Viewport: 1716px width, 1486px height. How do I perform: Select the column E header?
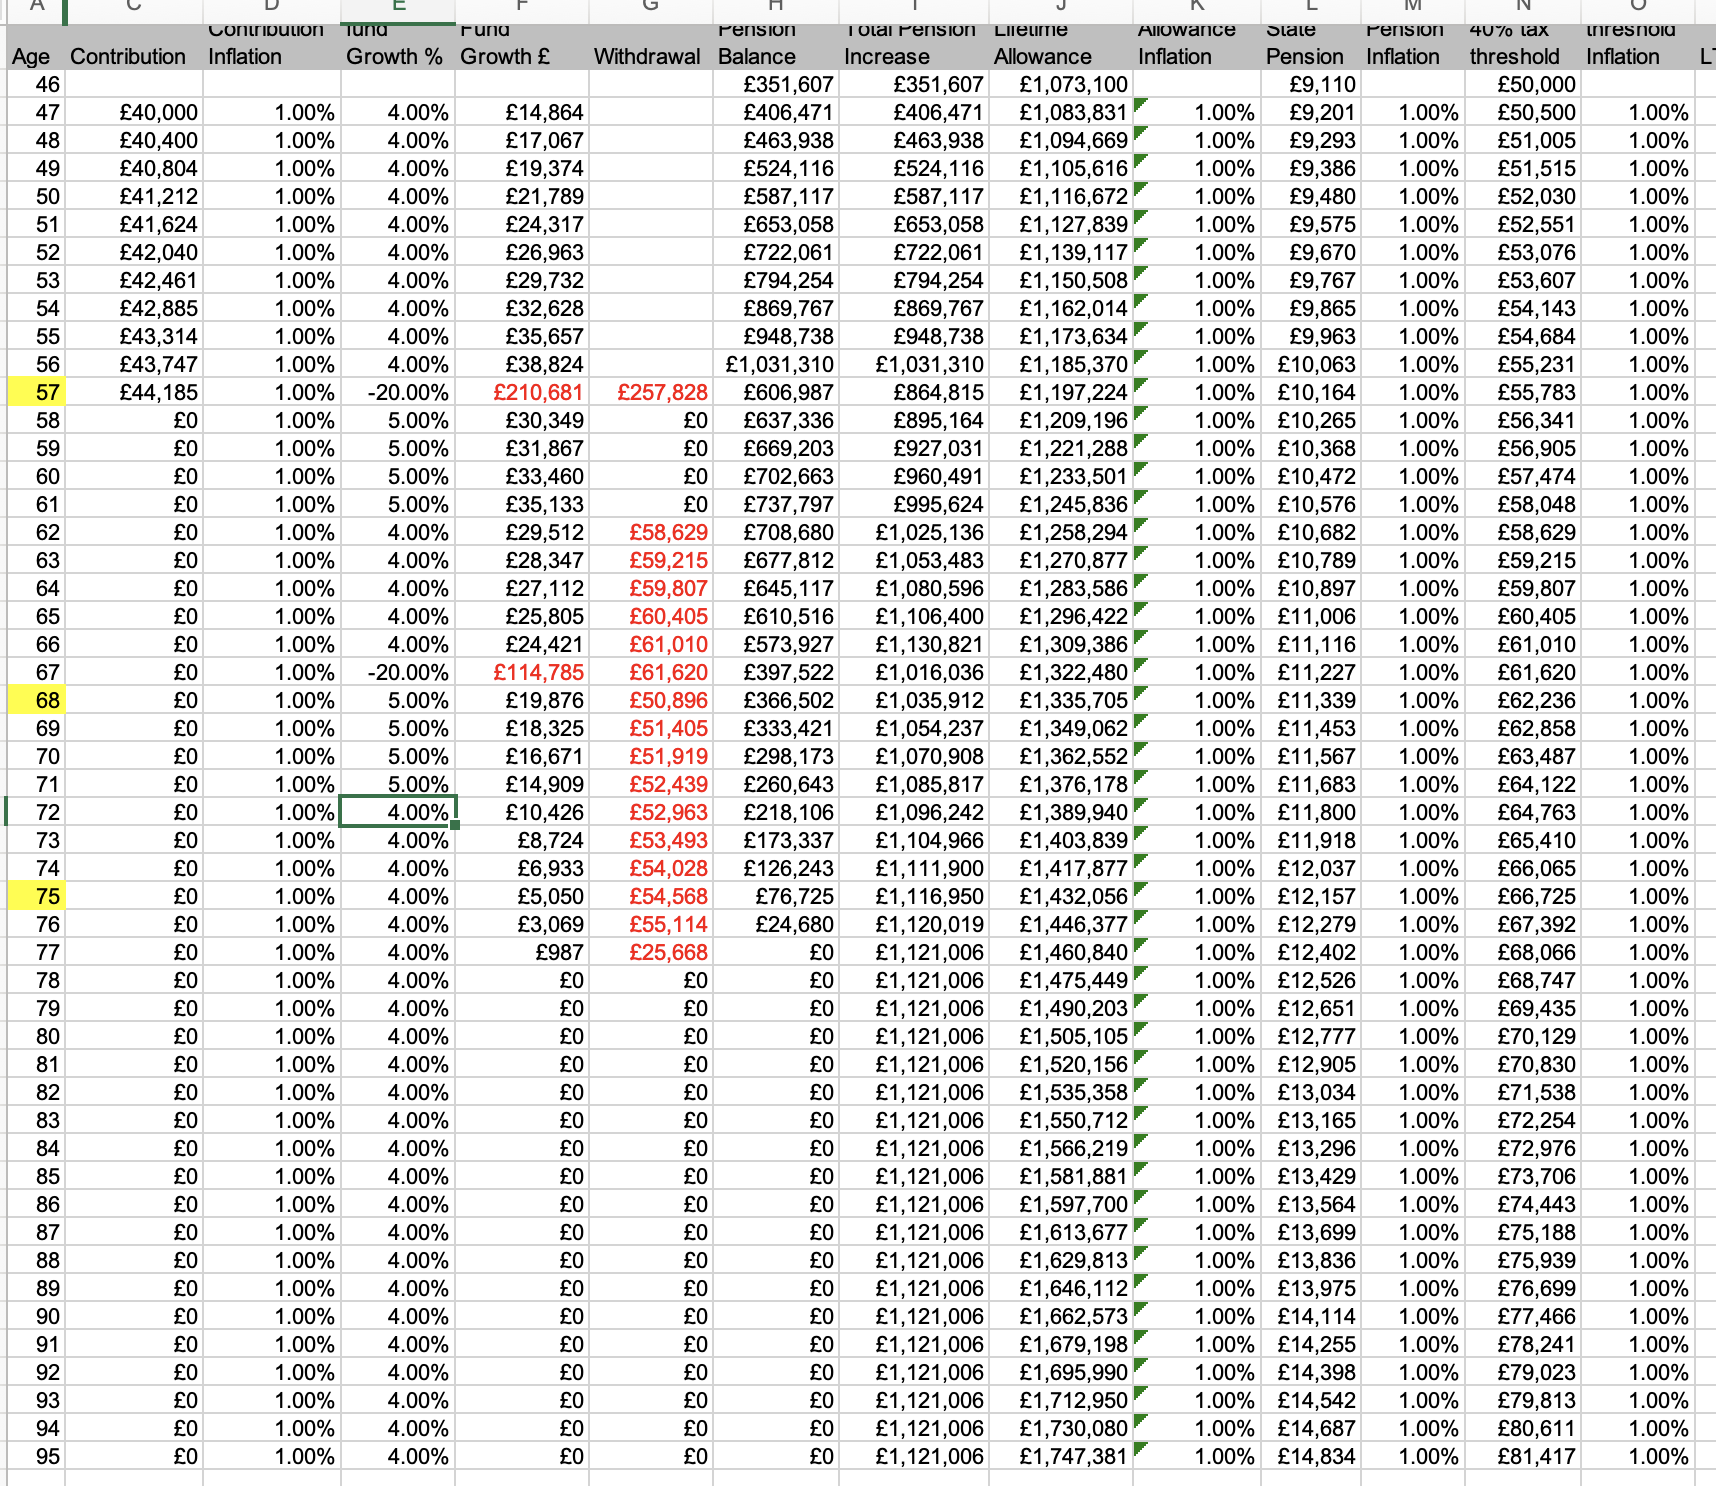398,8
